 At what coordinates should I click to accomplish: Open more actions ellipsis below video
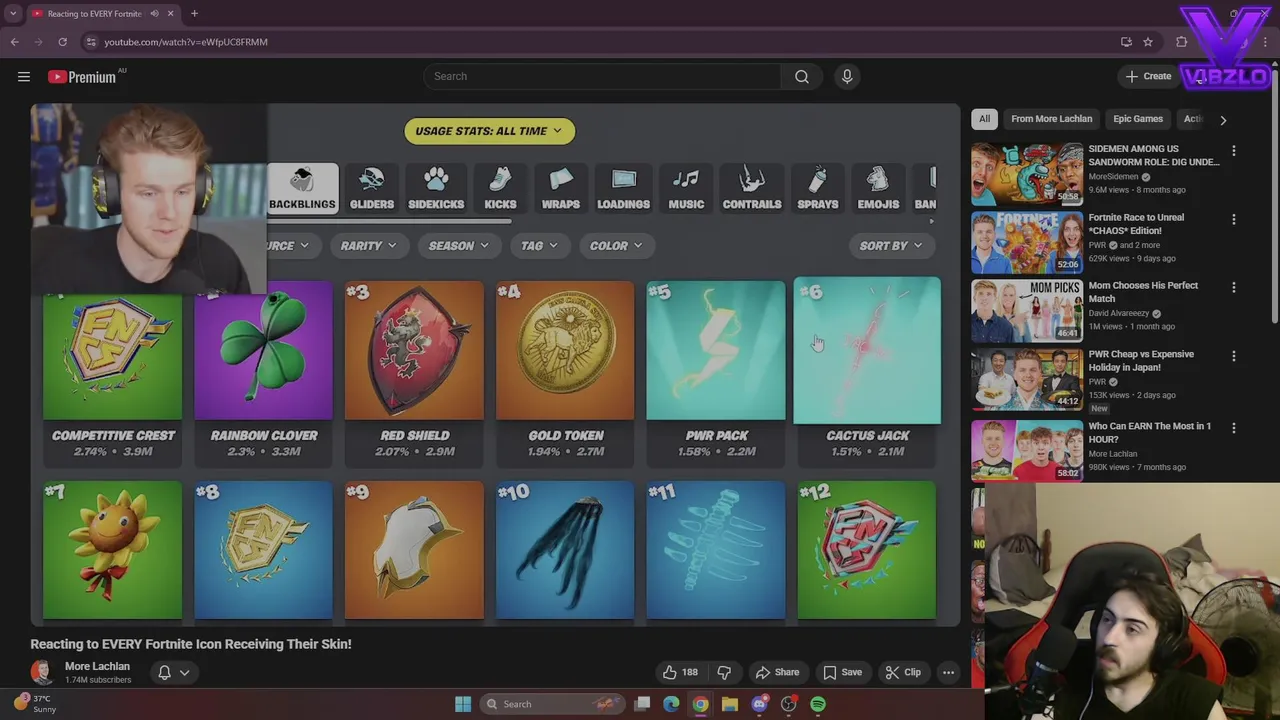(948, 672)
